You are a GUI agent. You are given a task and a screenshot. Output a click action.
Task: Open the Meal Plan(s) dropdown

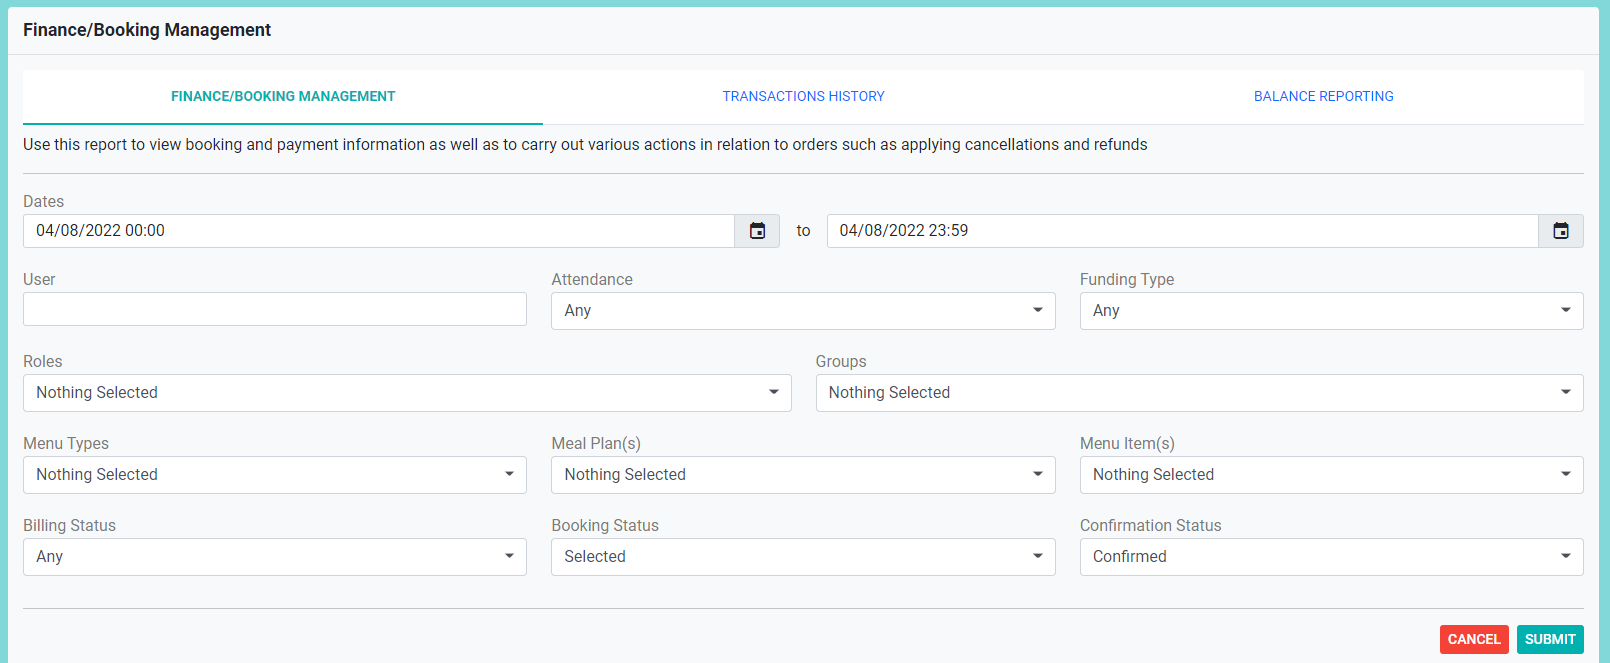(803, 475)
